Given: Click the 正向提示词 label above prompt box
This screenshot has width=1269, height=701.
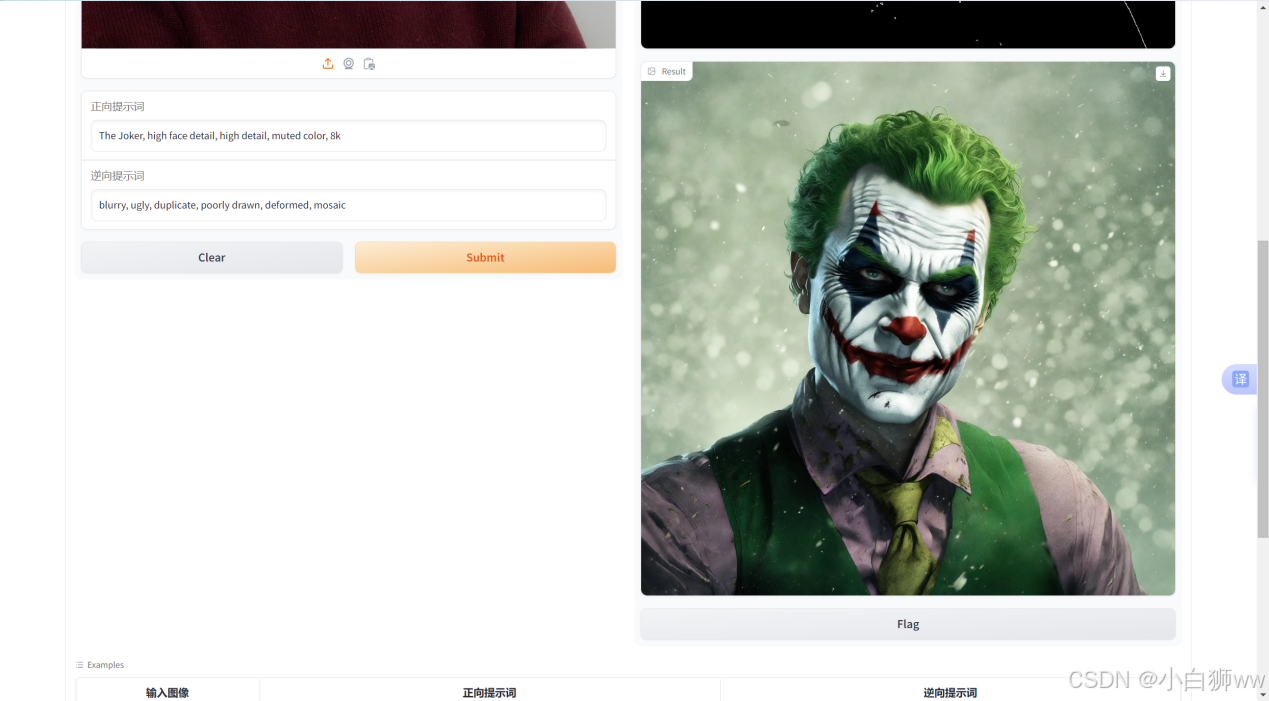Looking at the screenshot, I should click(118, 107).
